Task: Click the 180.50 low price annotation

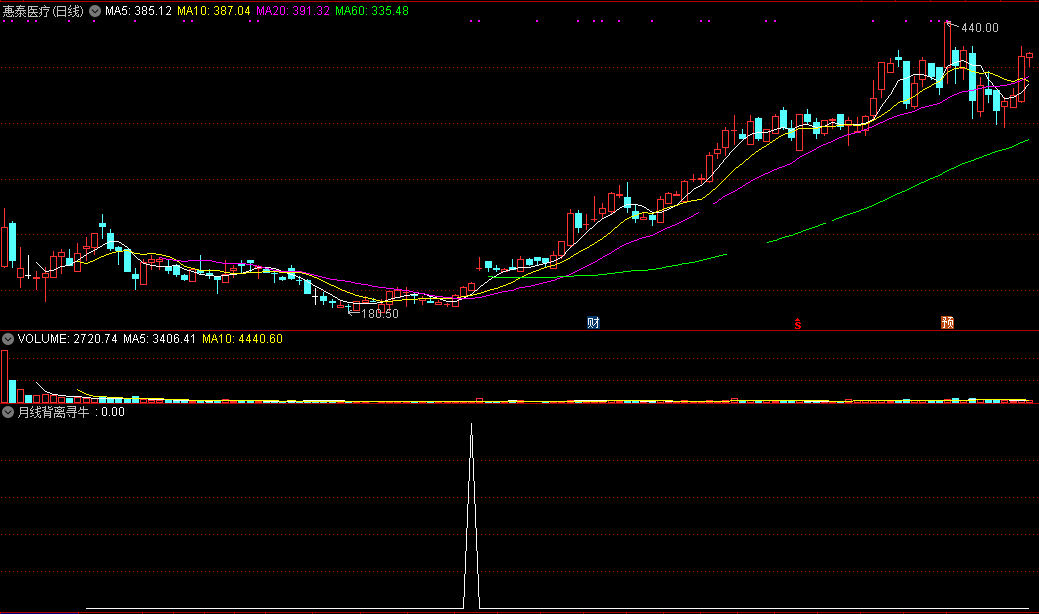Action: coord(380,314)
